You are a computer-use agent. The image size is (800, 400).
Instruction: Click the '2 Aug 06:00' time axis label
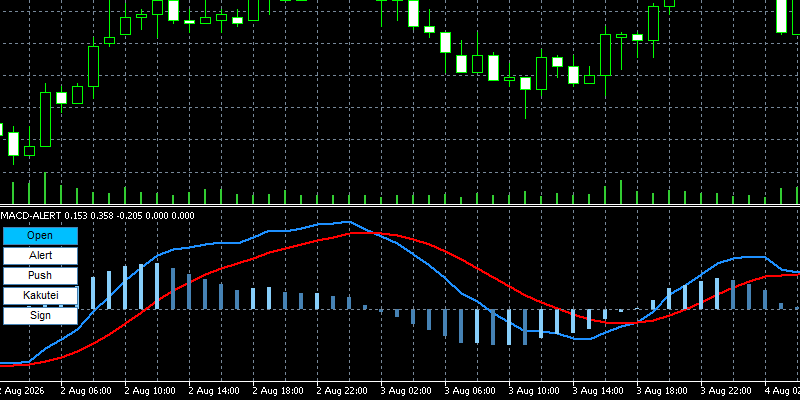click(x=86, y=391)
